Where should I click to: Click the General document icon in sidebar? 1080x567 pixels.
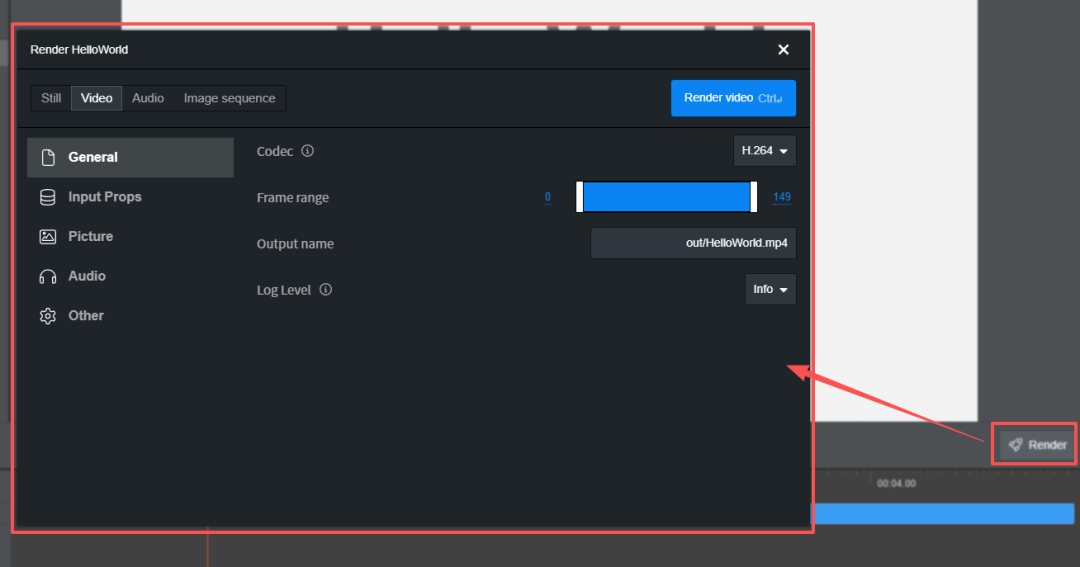47,158
